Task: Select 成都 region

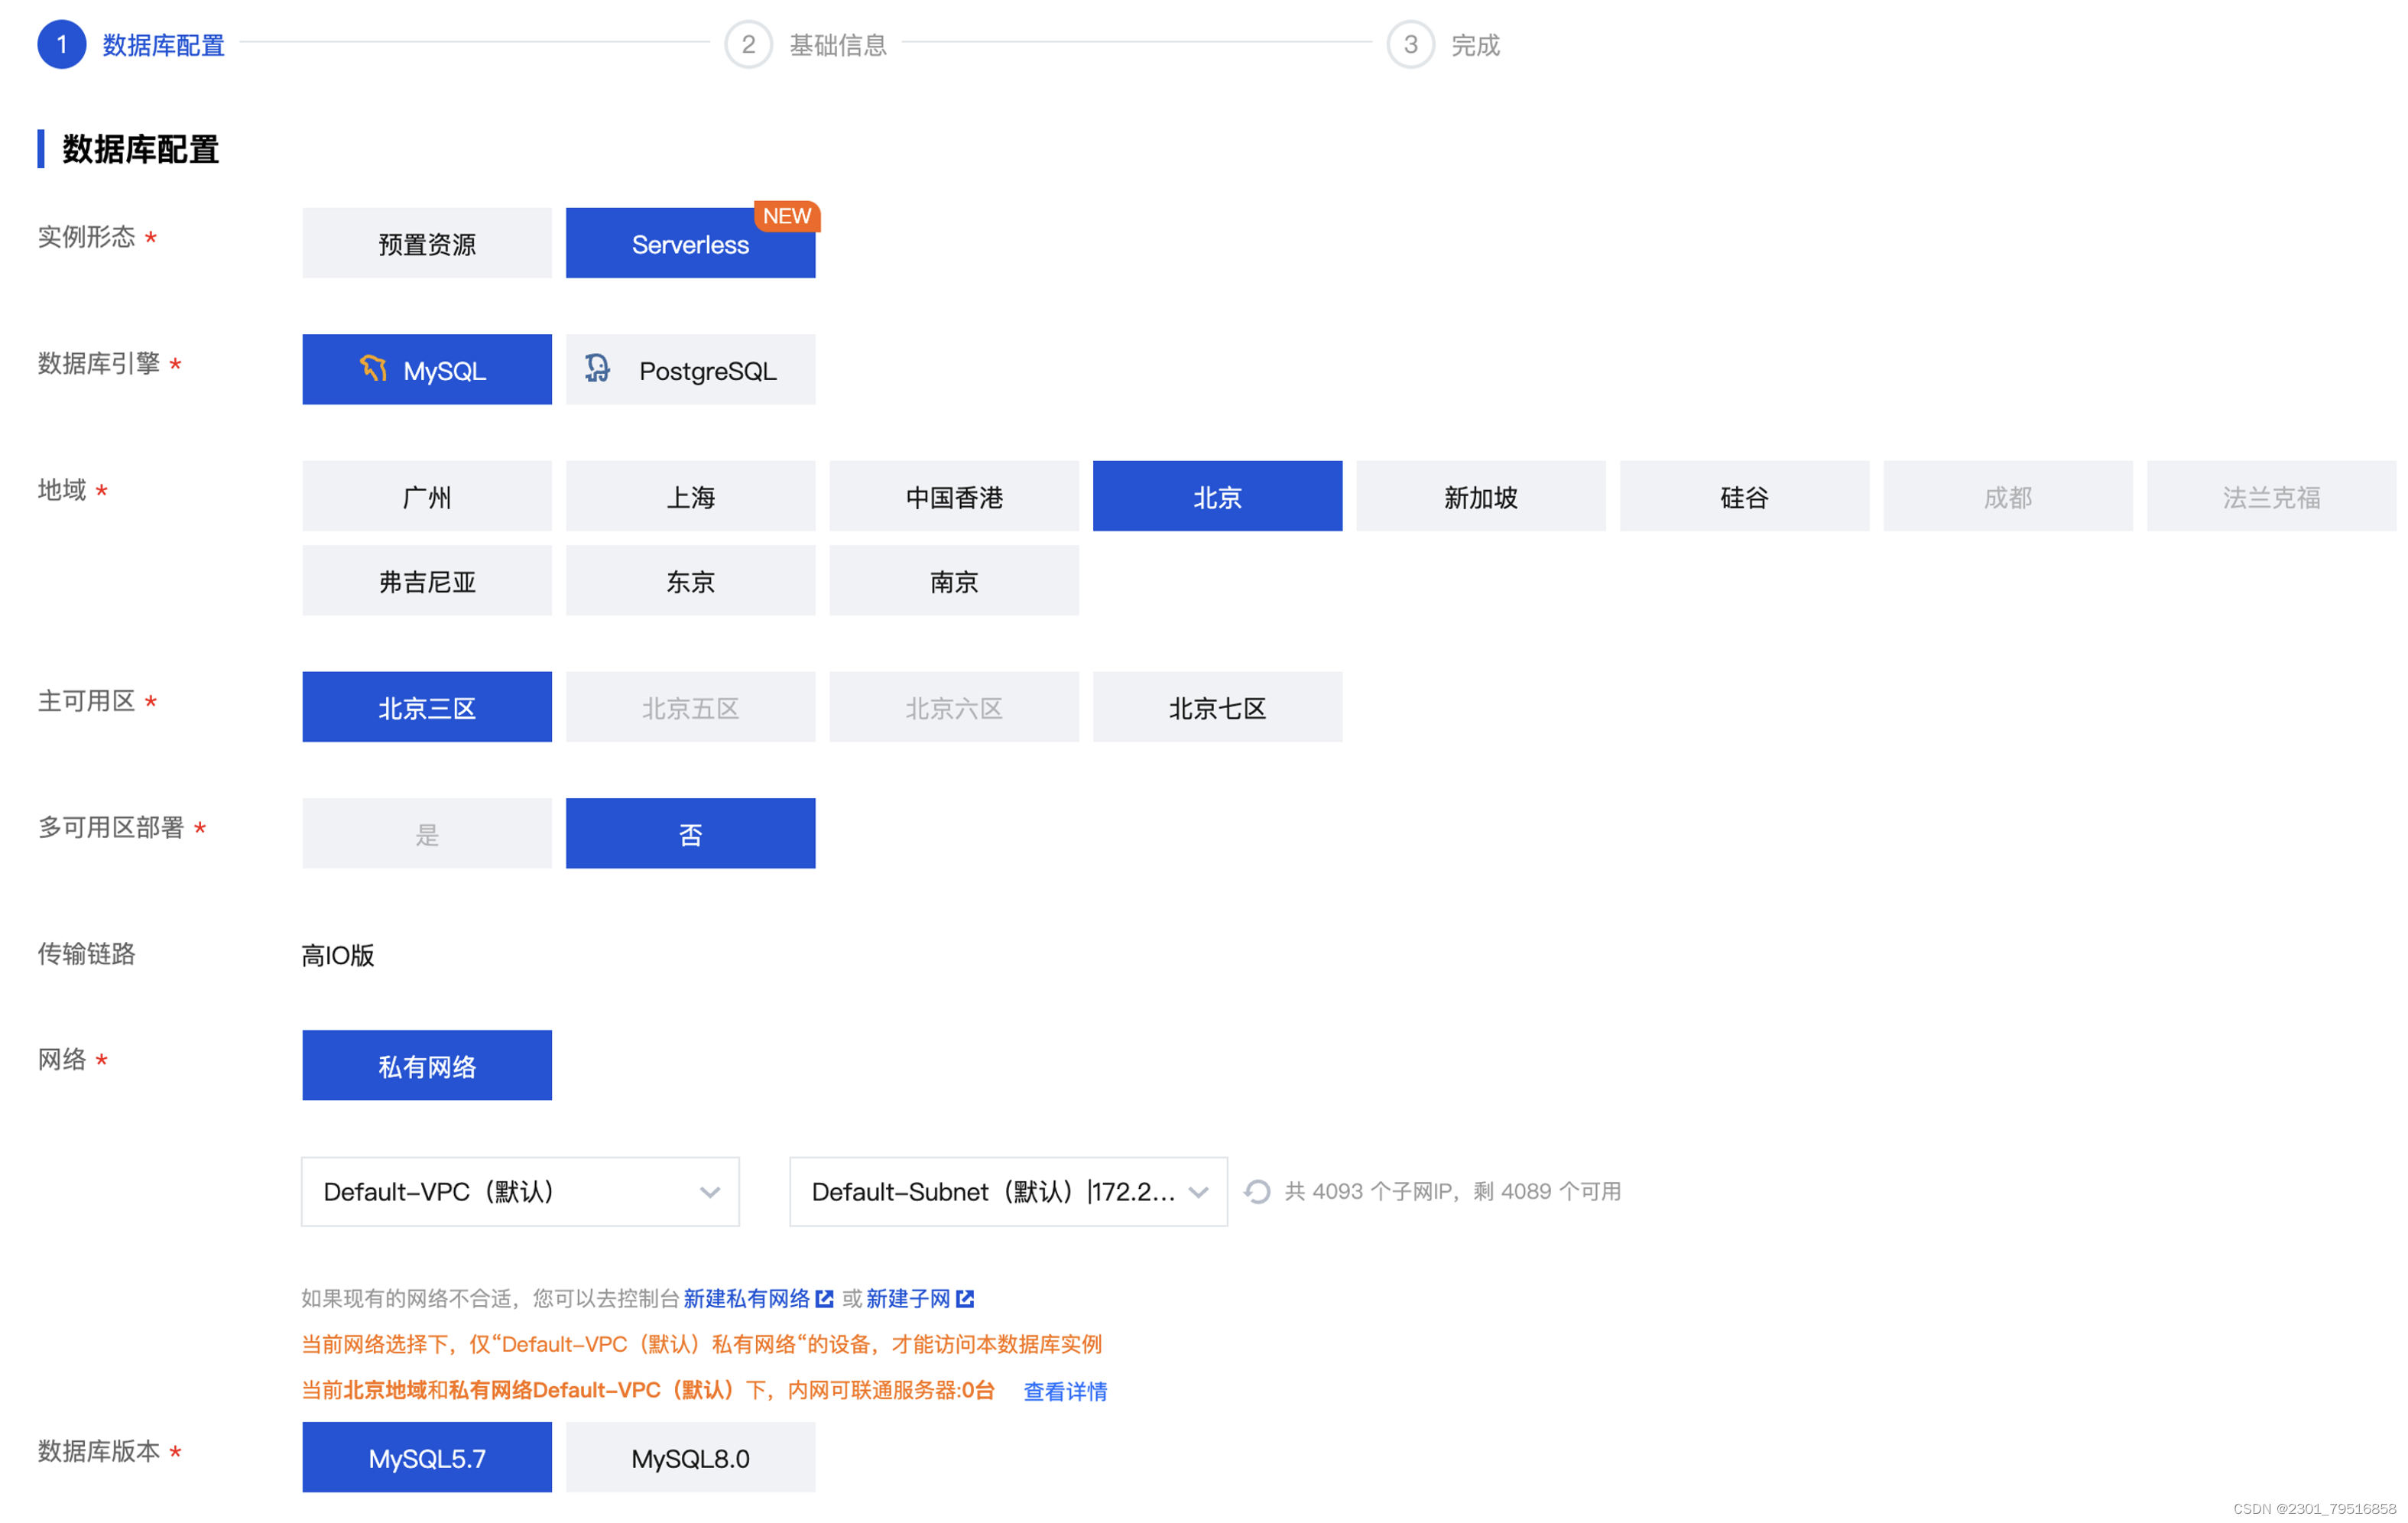Action: point(2008,496)
